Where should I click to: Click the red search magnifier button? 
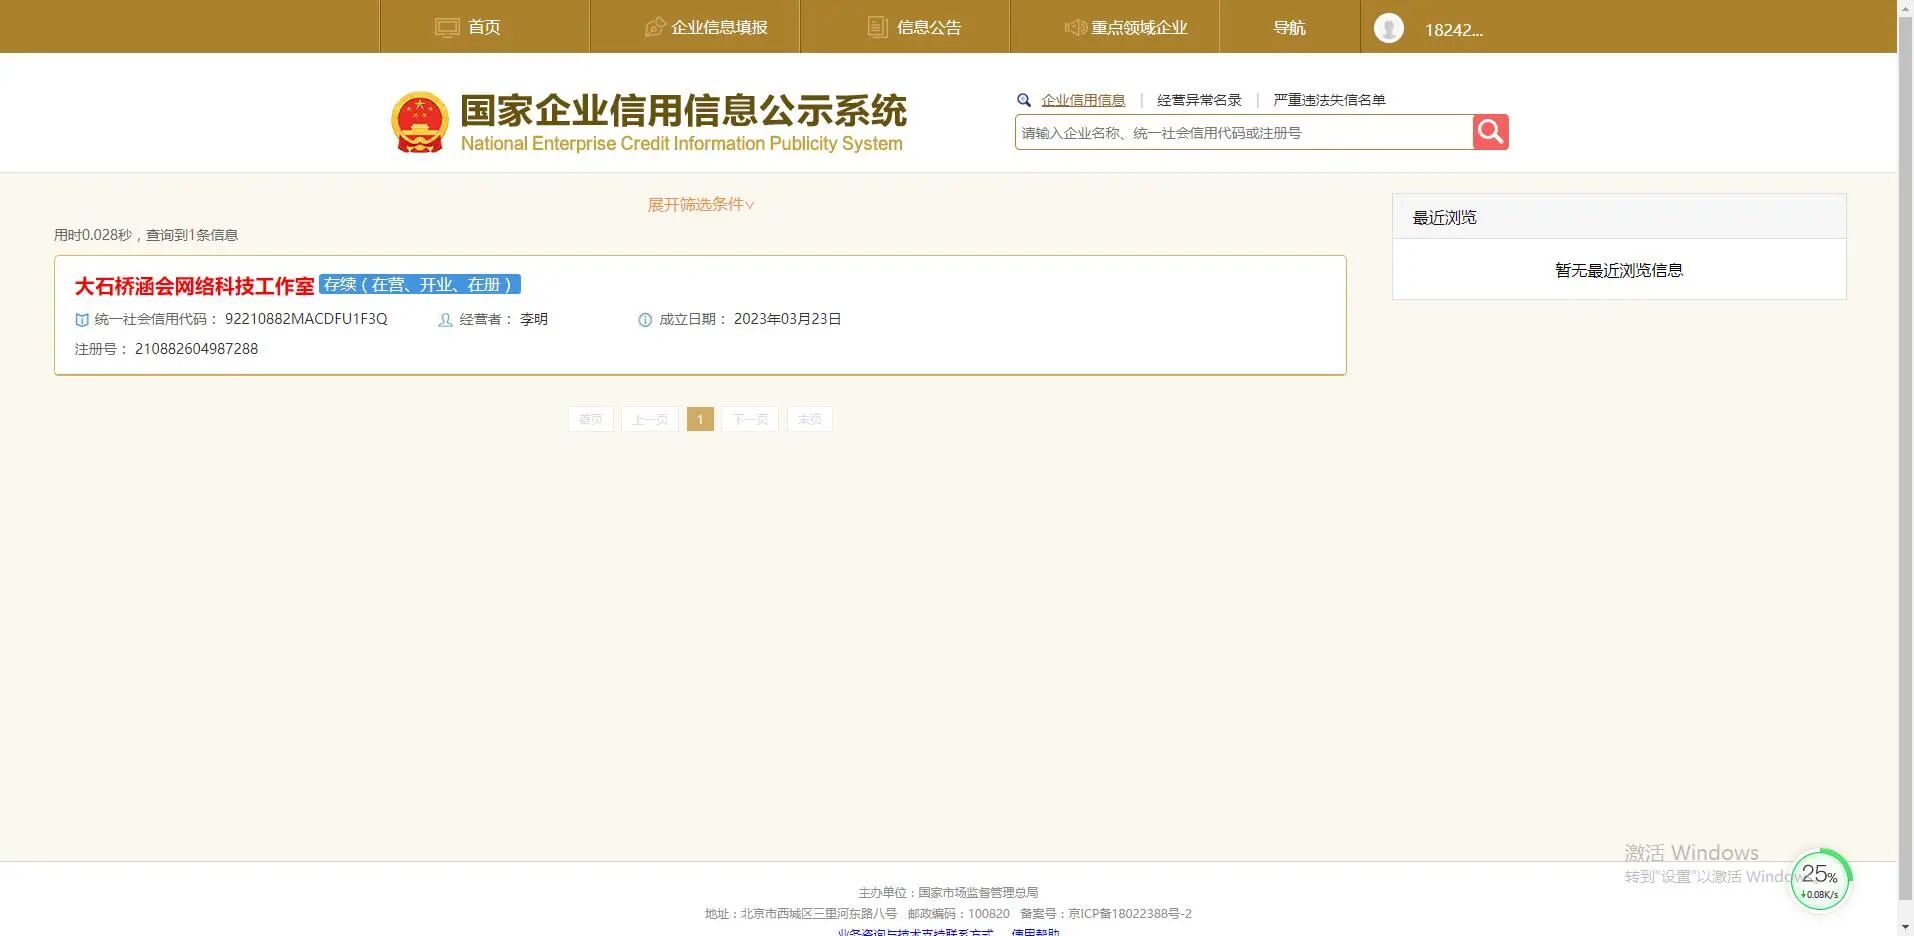pyautogui.click(x=1490, y=132)
